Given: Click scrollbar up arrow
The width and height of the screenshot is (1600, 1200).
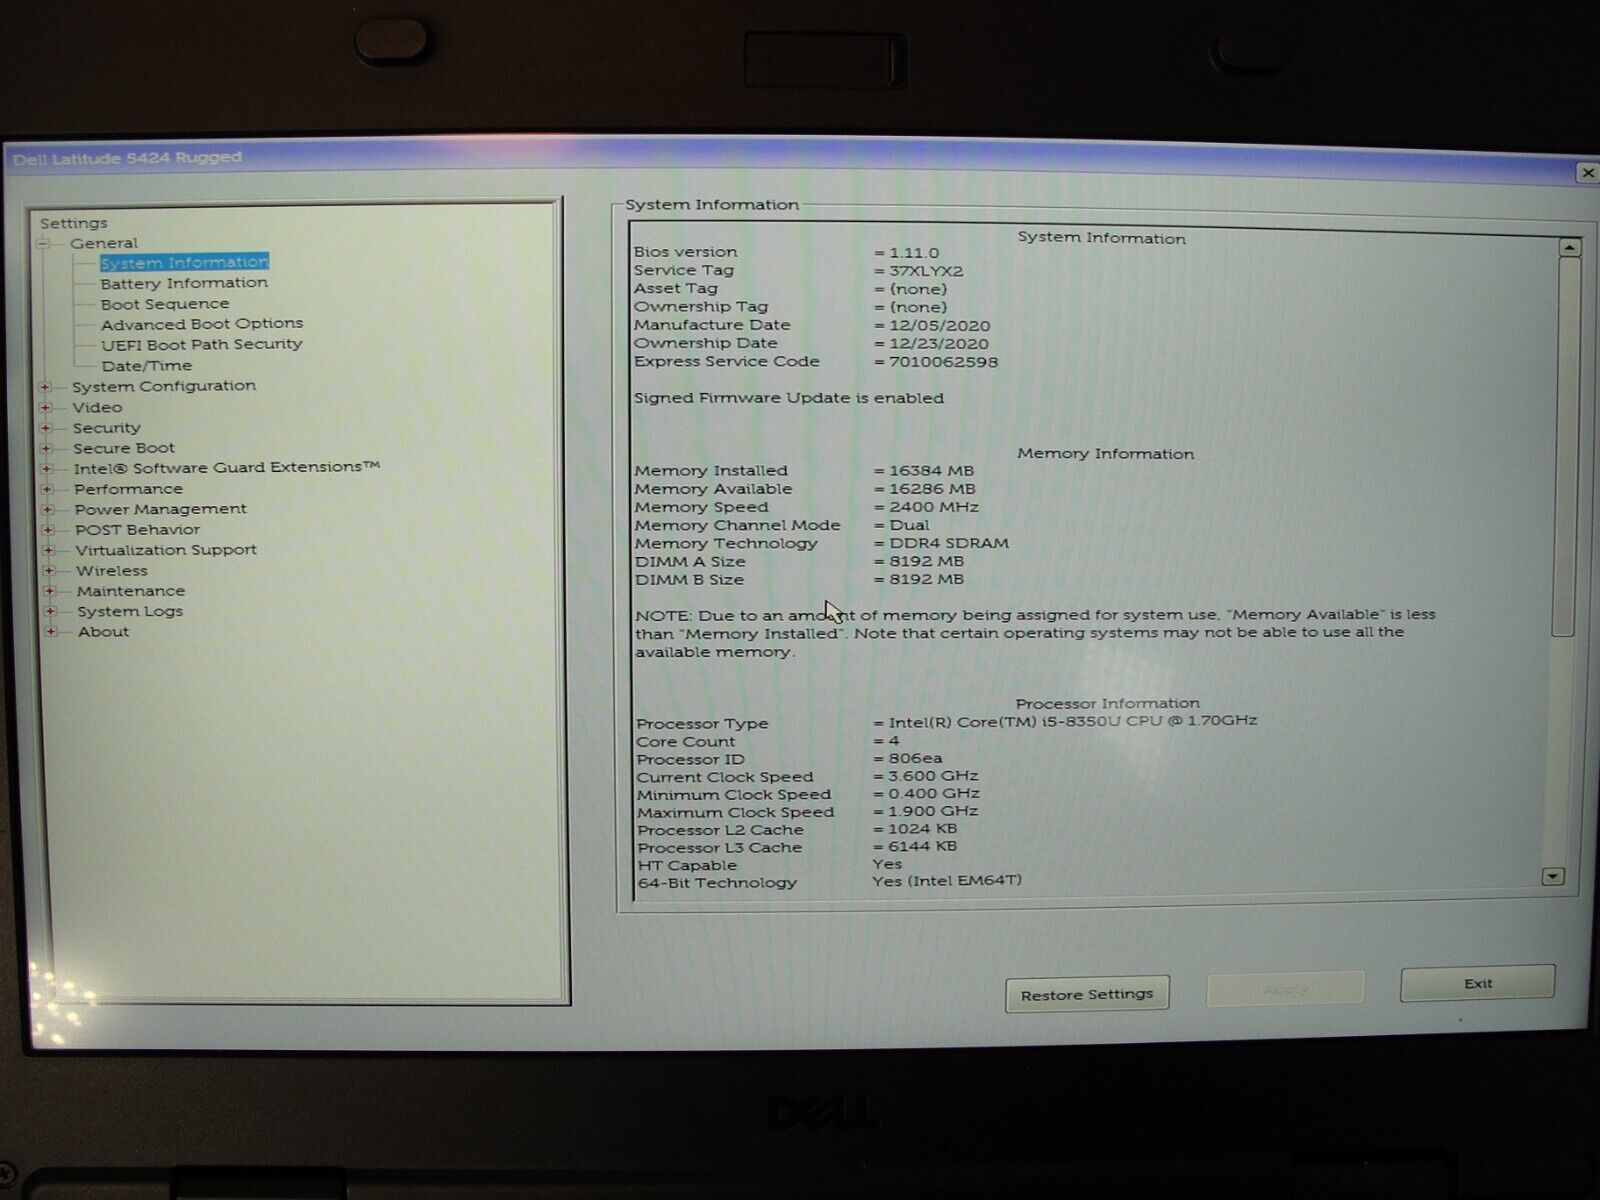Looking at the screenshot, I should pyautogui.click(x=1569, y=247).
